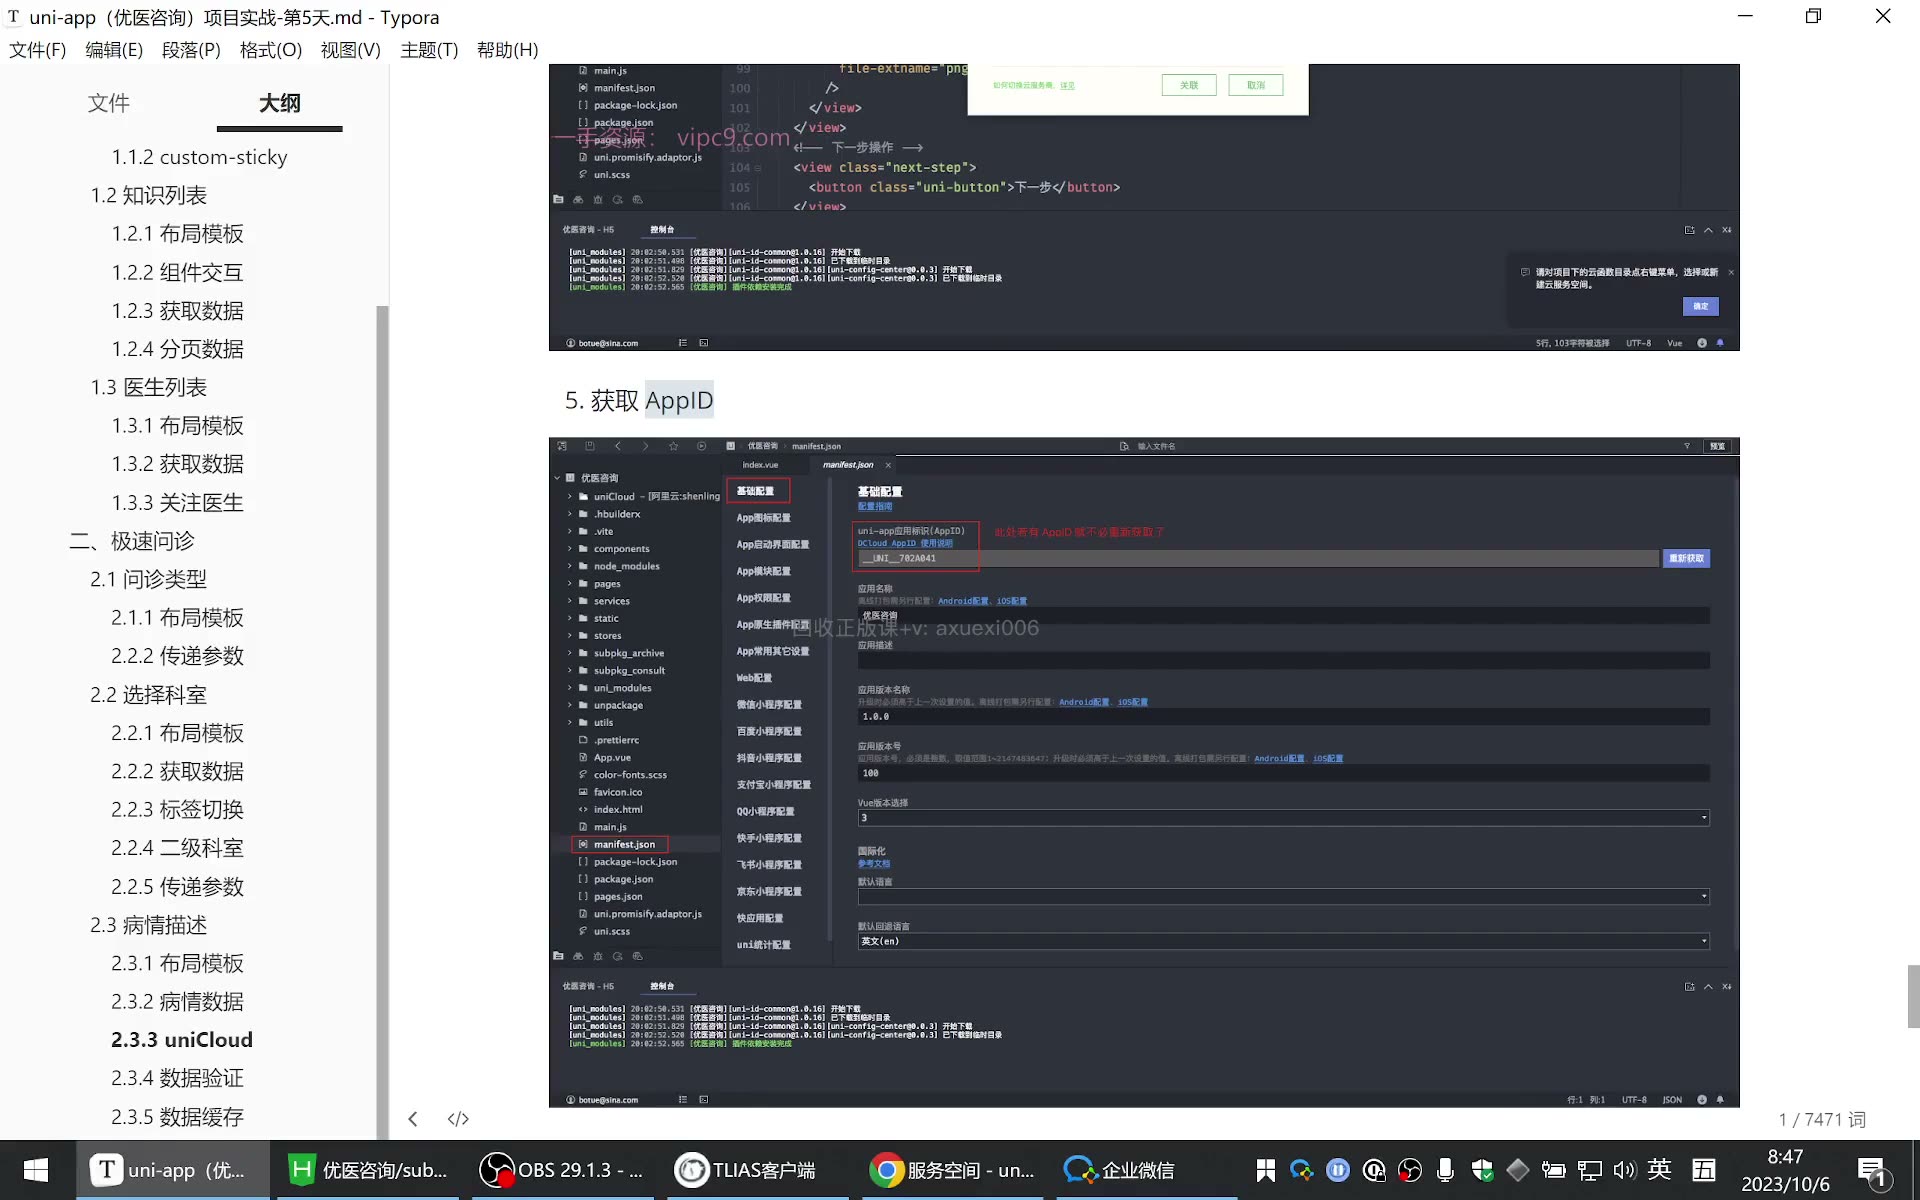Collapse the sidebar with the back arrow icon
The width and height of the screenshot is (1920, 1200).
(413, 1119)
